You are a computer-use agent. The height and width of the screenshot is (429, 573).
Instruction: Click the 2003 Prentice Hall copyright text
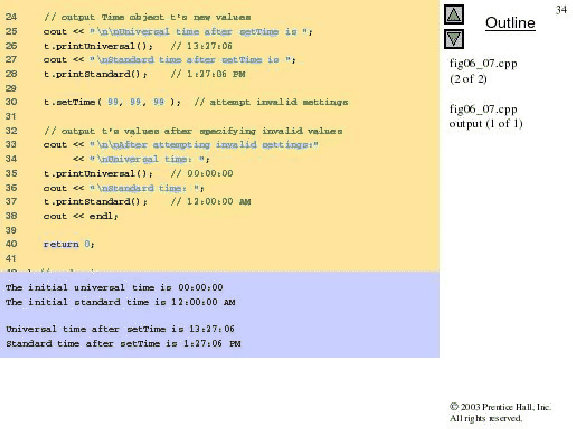point(500,412)
